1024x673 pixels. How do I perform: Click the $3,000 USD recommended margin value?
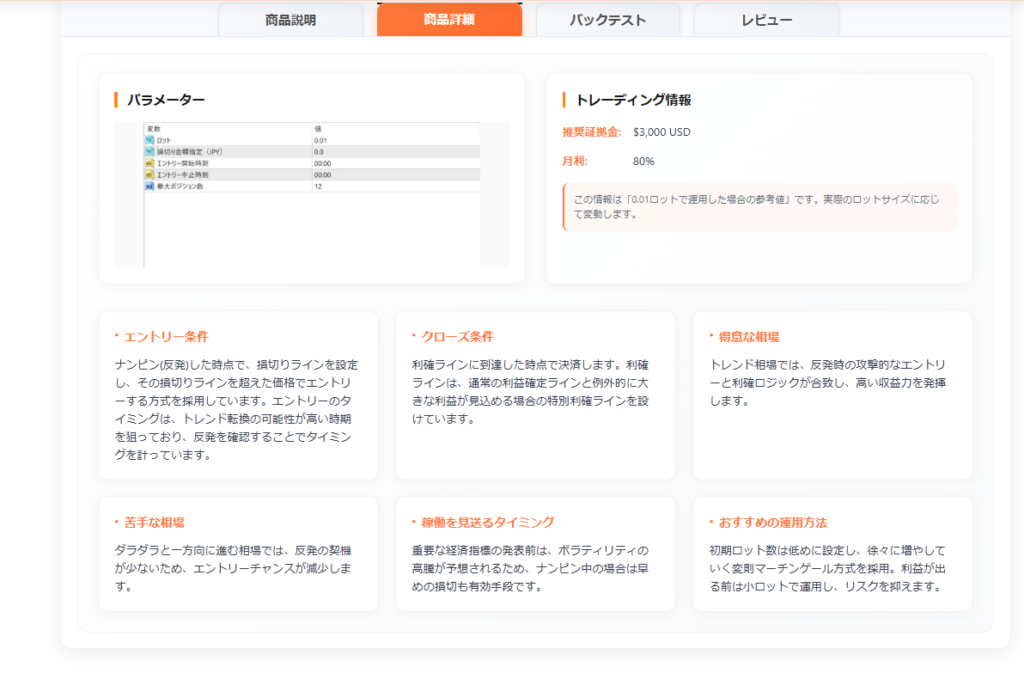click(662, 132)
